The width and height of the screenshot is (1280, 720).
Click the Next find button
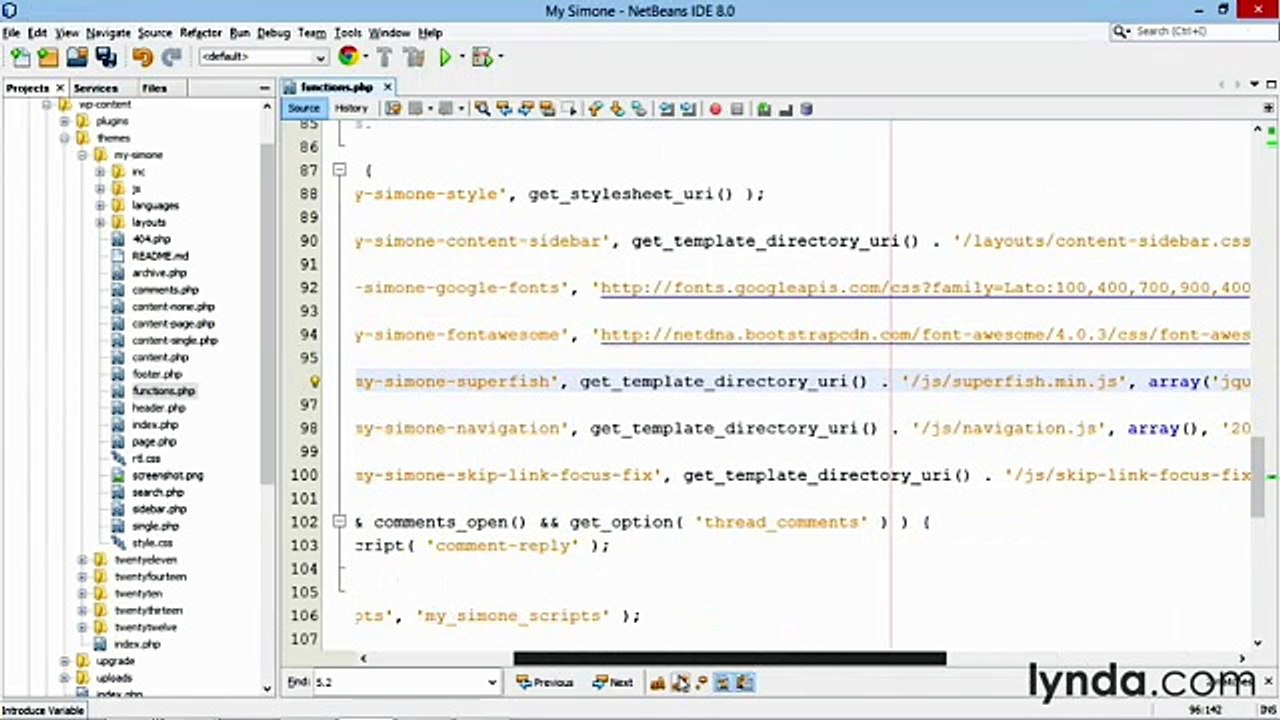pos(612,683)
